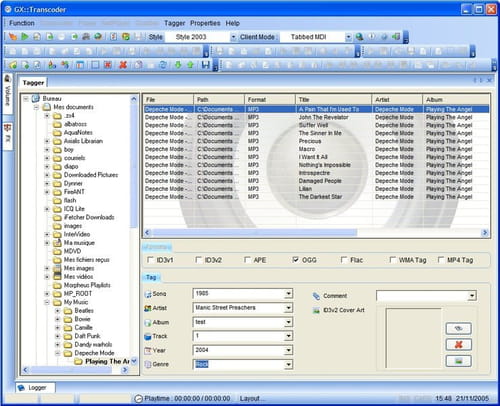The height and width of the screenshot is (406, 500).
Task: Click the green up arrow icon
Action: [190, 65]
